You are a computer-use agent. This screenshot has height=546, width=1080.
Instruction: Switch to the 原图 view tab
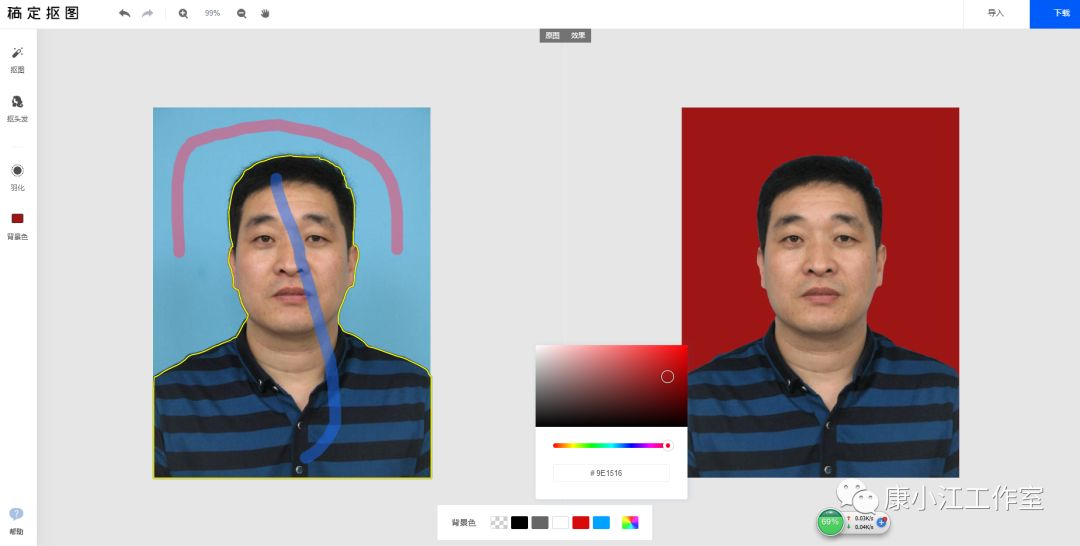pos(552,35)
